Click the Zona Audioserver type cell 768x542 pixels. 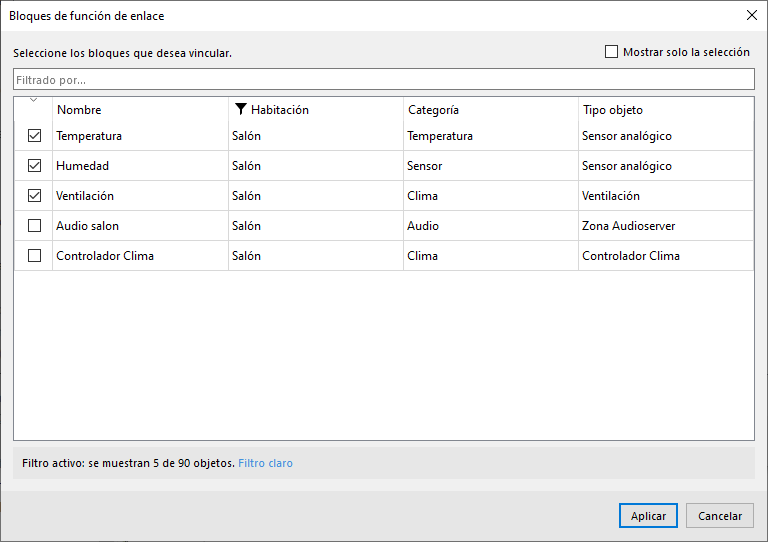pyautogui.click(x=628, y=226)
